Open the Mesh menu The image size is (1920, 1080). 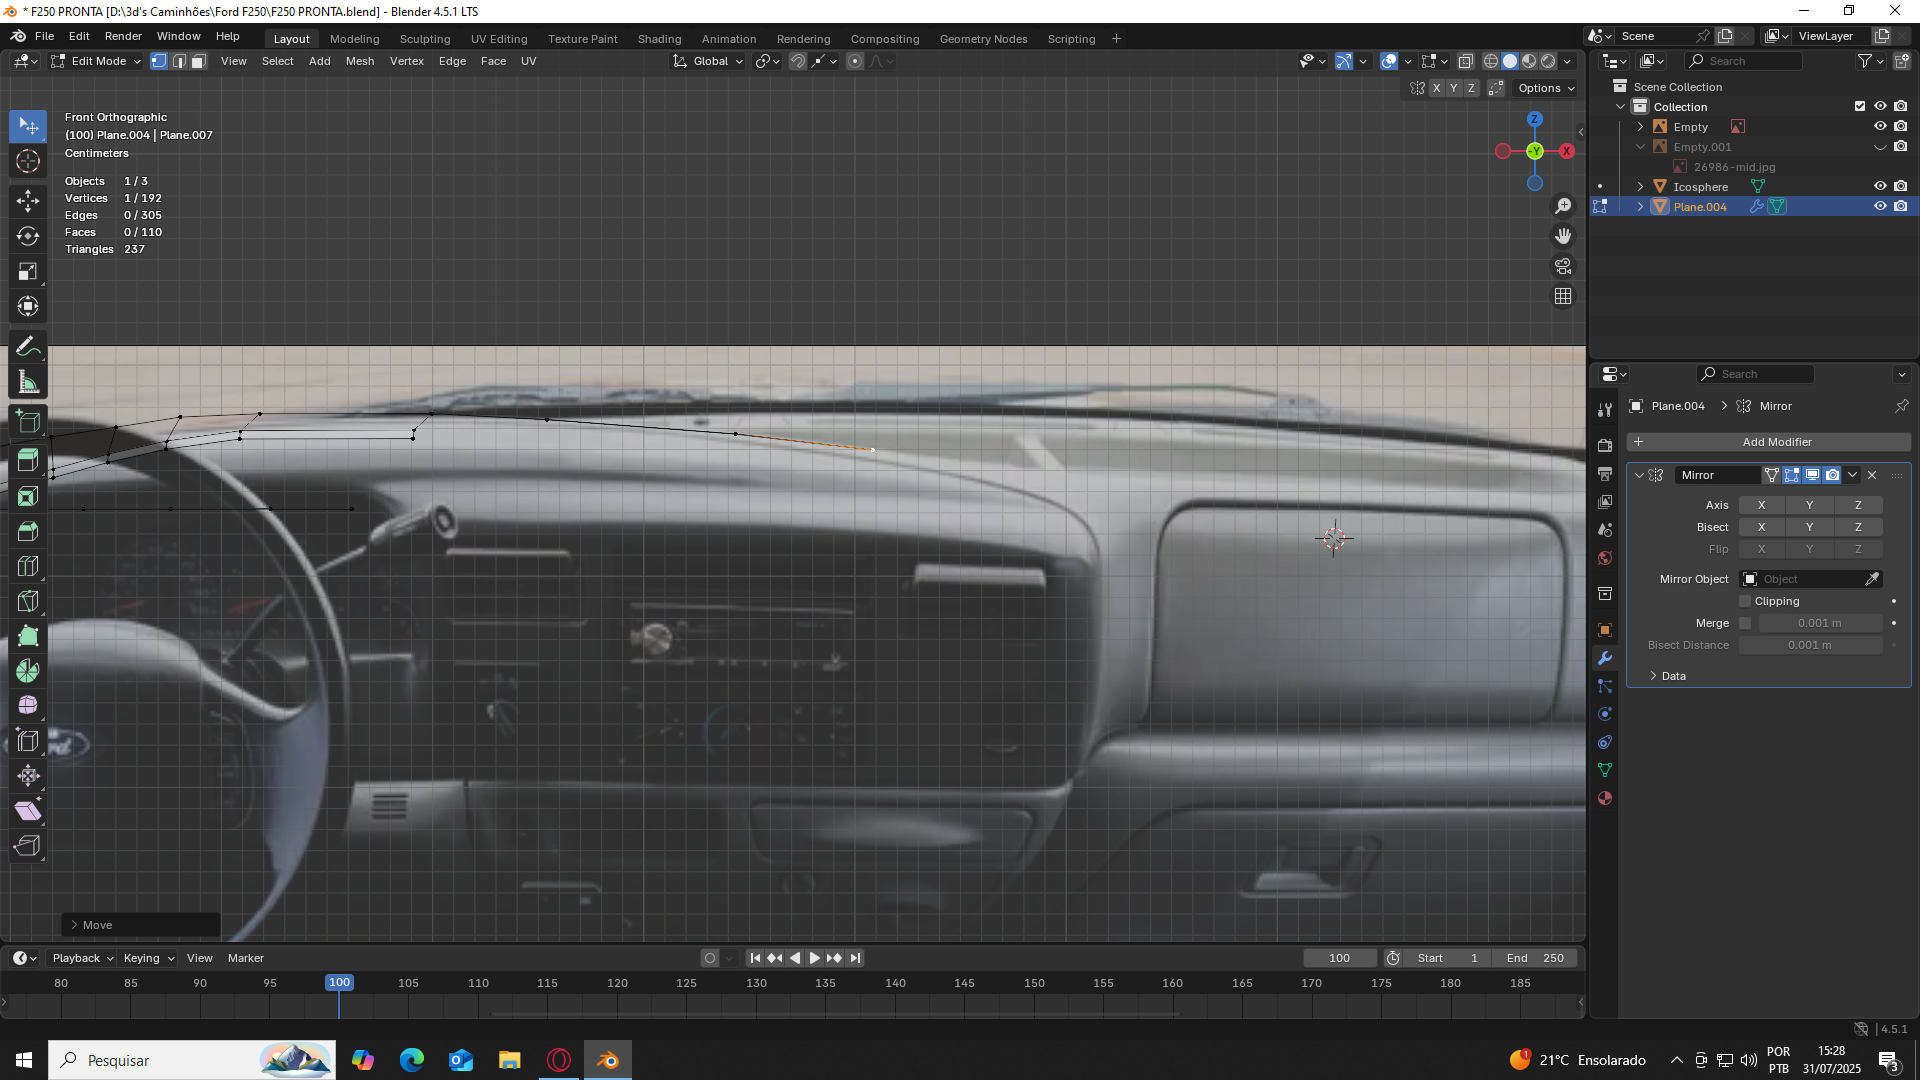pyautogui.click(x=360, y=61)
